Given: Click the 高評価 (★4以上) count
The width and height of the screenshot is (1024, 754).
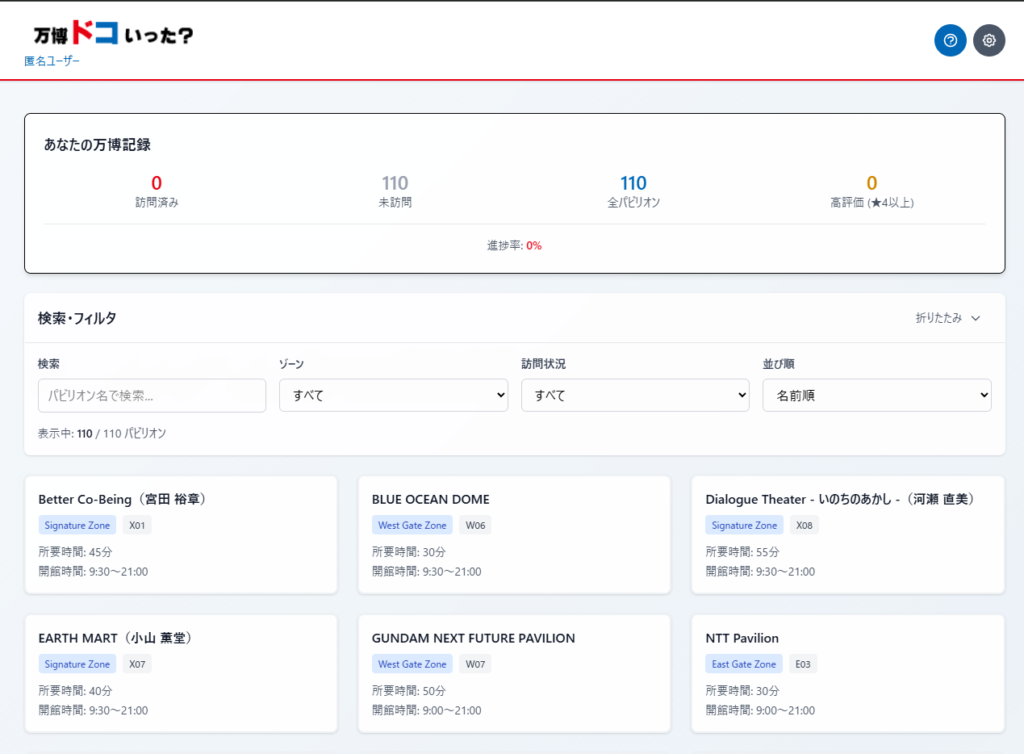Looking at the screenshot, I should (871, 184).
